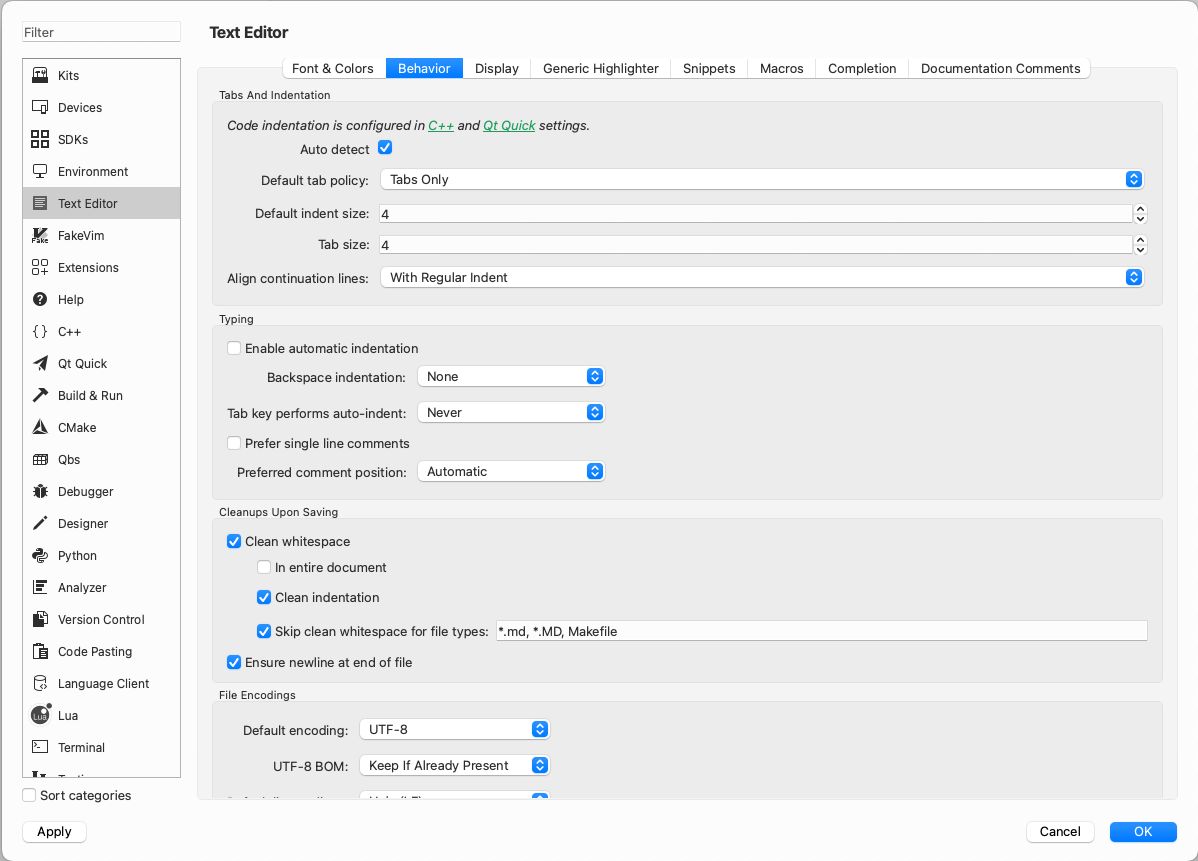Viewport: 1198px width, 861px height.
Task: Open the Version Control icon
Action: 40,620
